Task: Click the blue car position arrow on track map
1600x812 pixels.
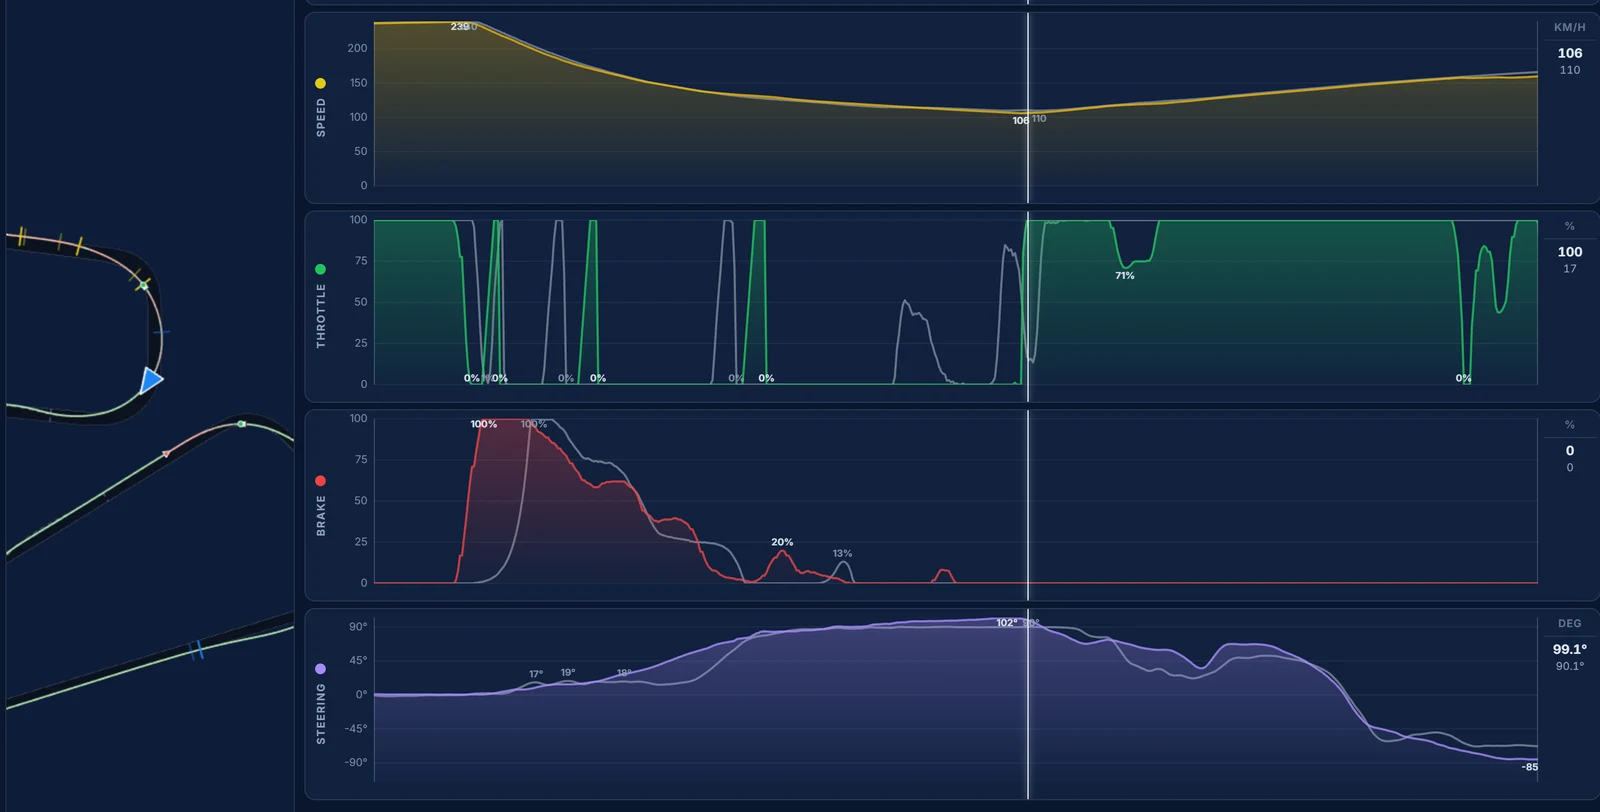Action: [151, 380]
